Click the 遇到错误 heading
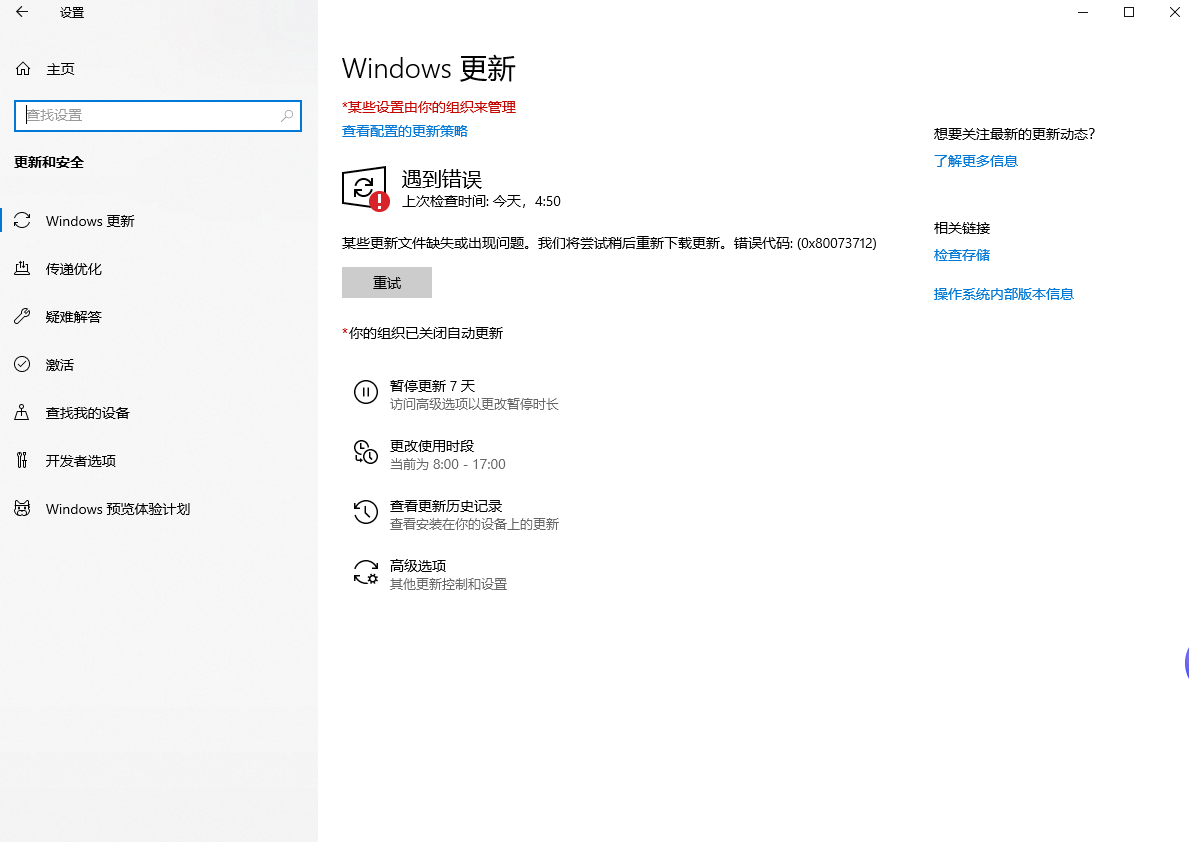This screenshot has width=1189, height=842. (441, 179)
